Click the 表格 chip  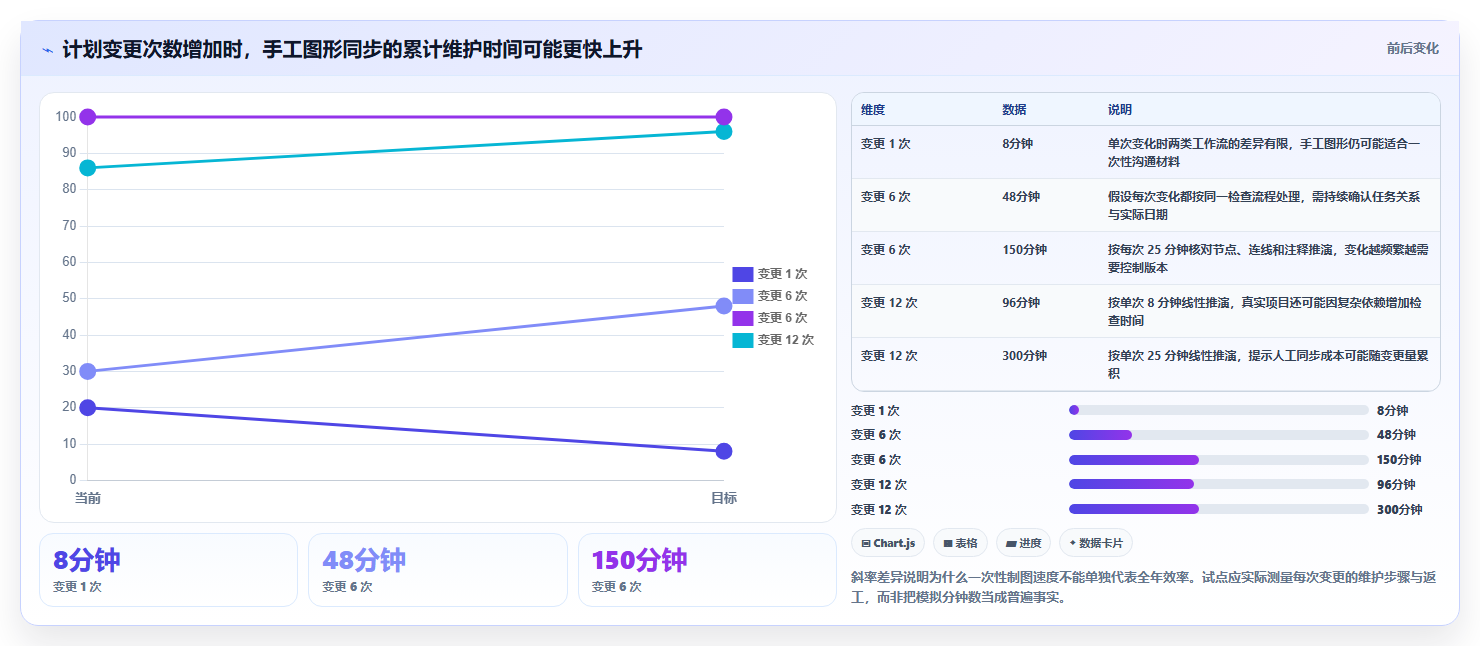pyautogui.click(x=961, y=543)
